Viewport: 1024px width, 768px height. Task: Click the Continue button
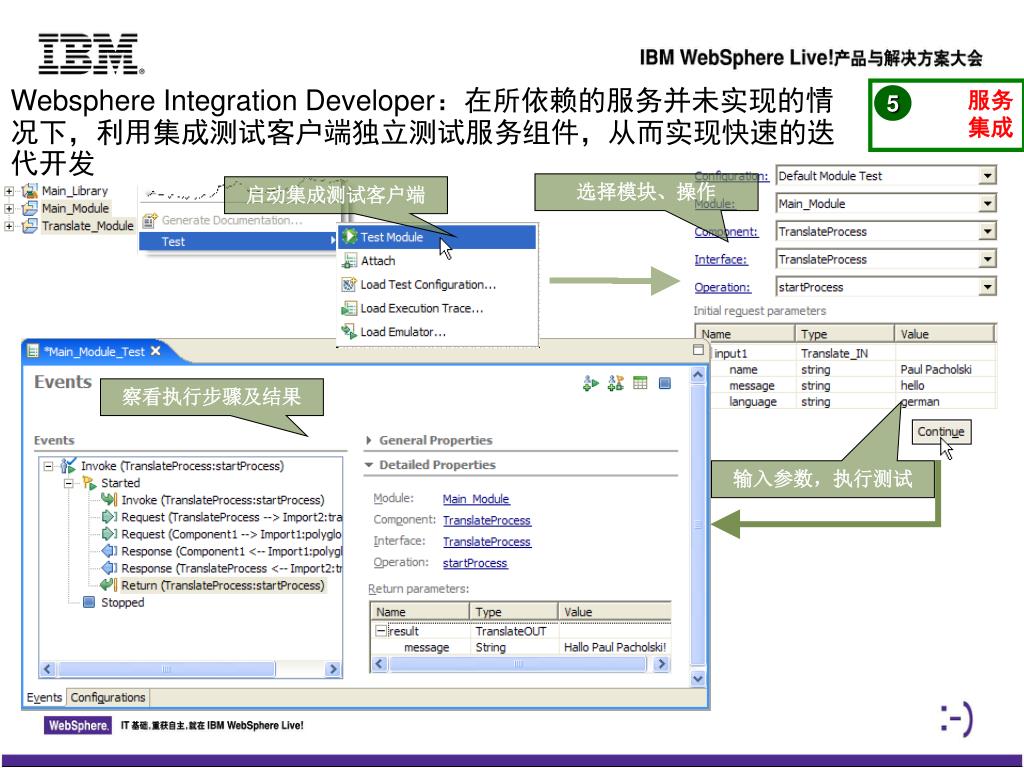(941, 432)
